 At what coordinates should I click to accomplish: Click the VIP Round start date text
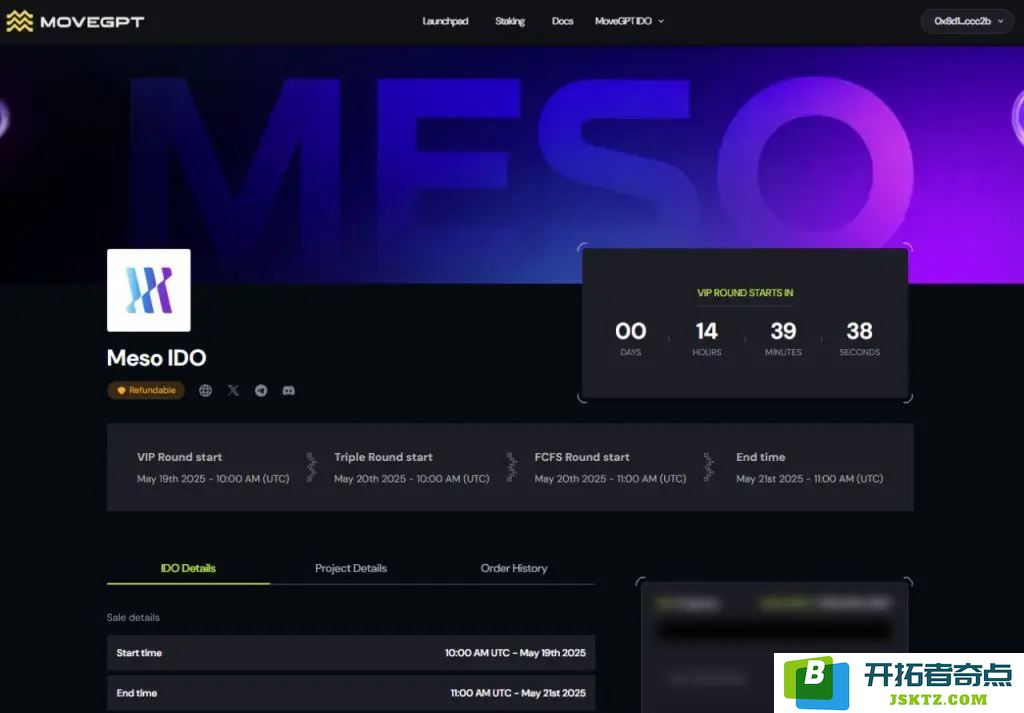[213, 479]
